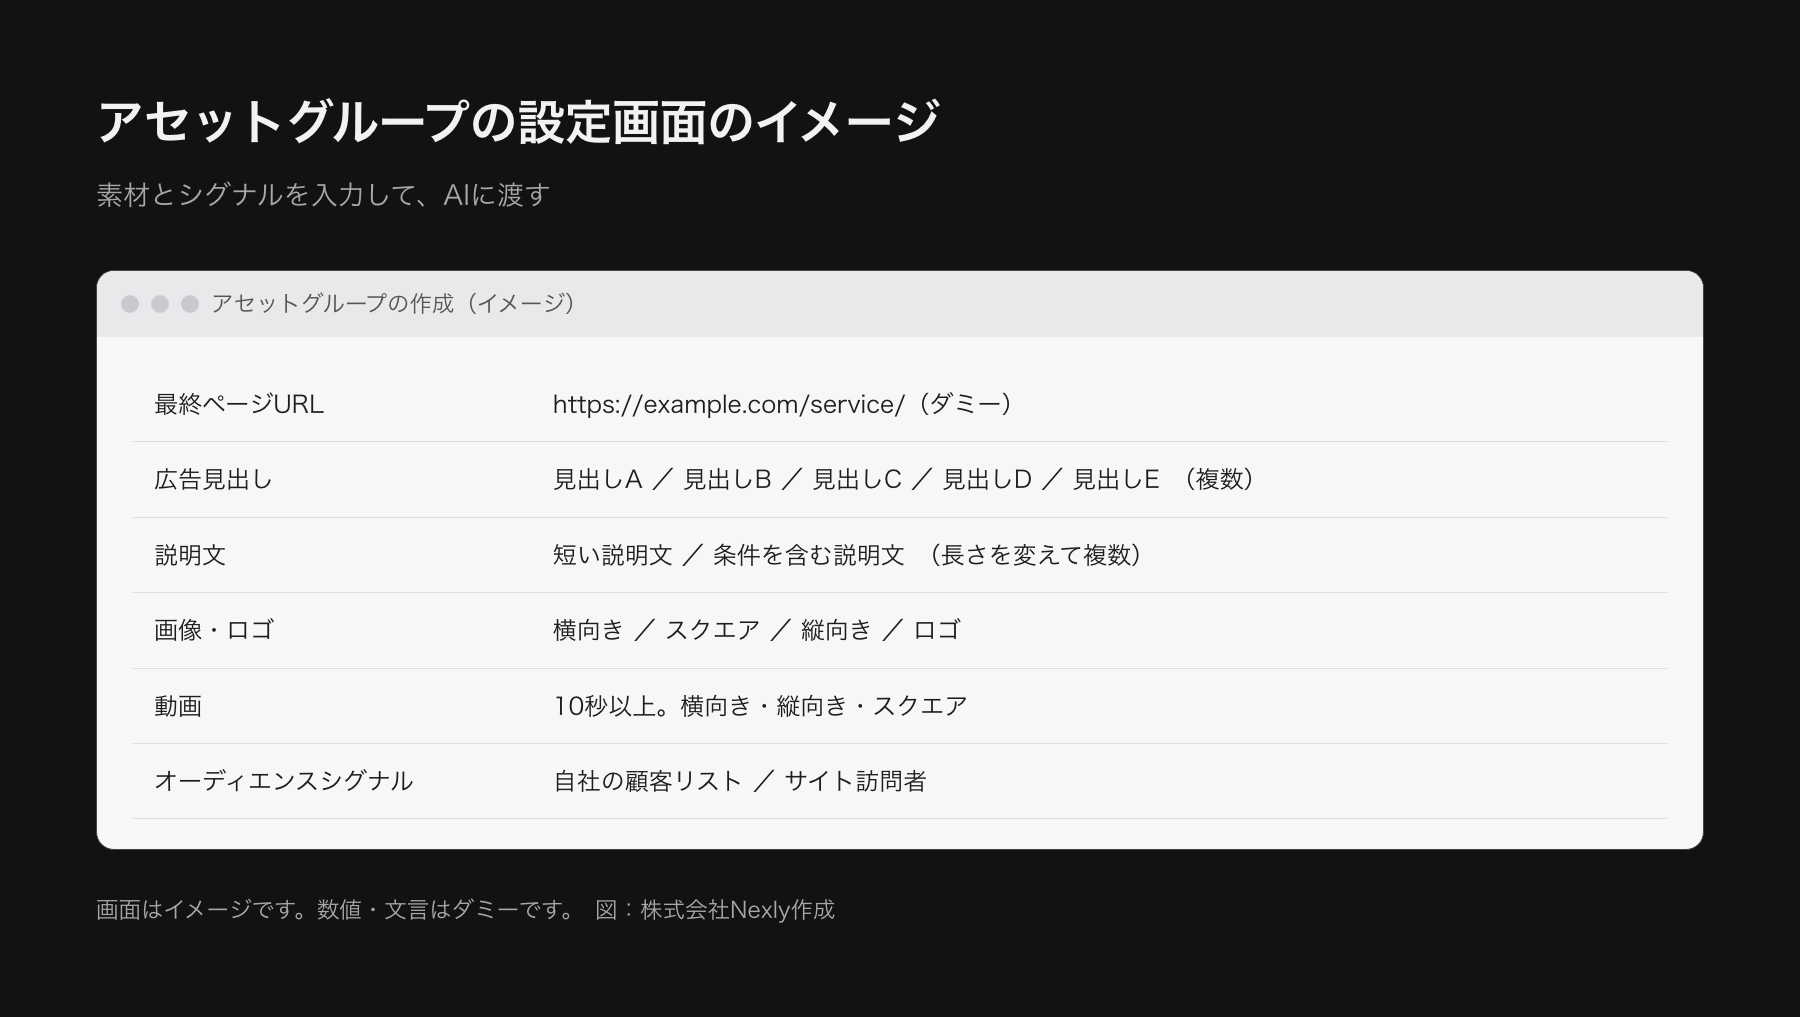Image resolution: width=1800 pixels, height=1017 pixels.
Task: Select the 説明文 row label
Action: tap(190, 555)
